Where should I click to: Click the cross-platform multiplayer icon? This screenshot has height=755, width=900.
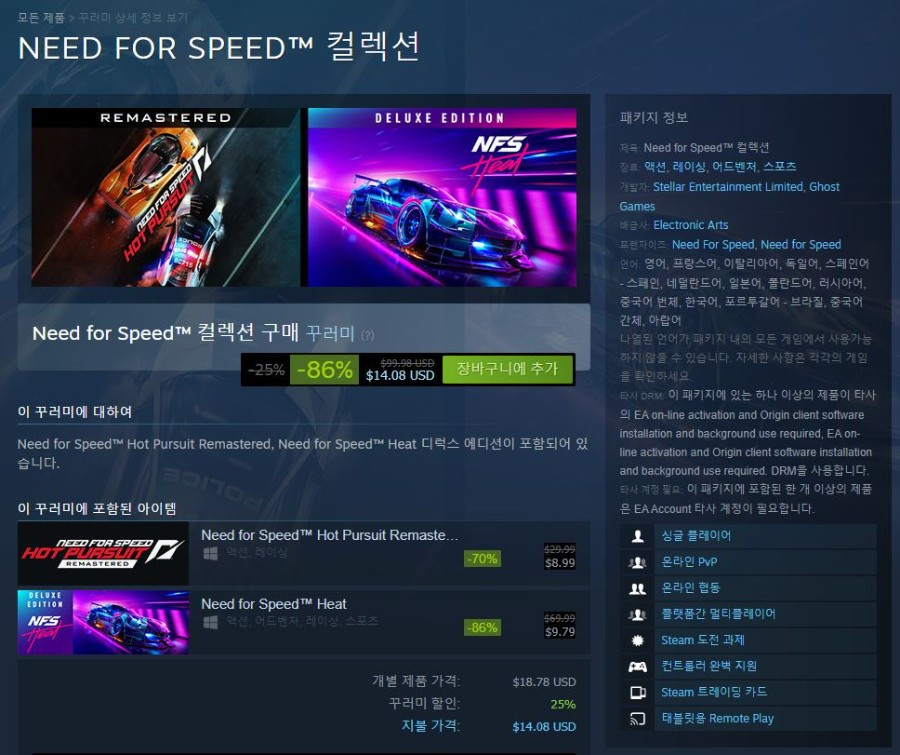(x=637, y=614)
